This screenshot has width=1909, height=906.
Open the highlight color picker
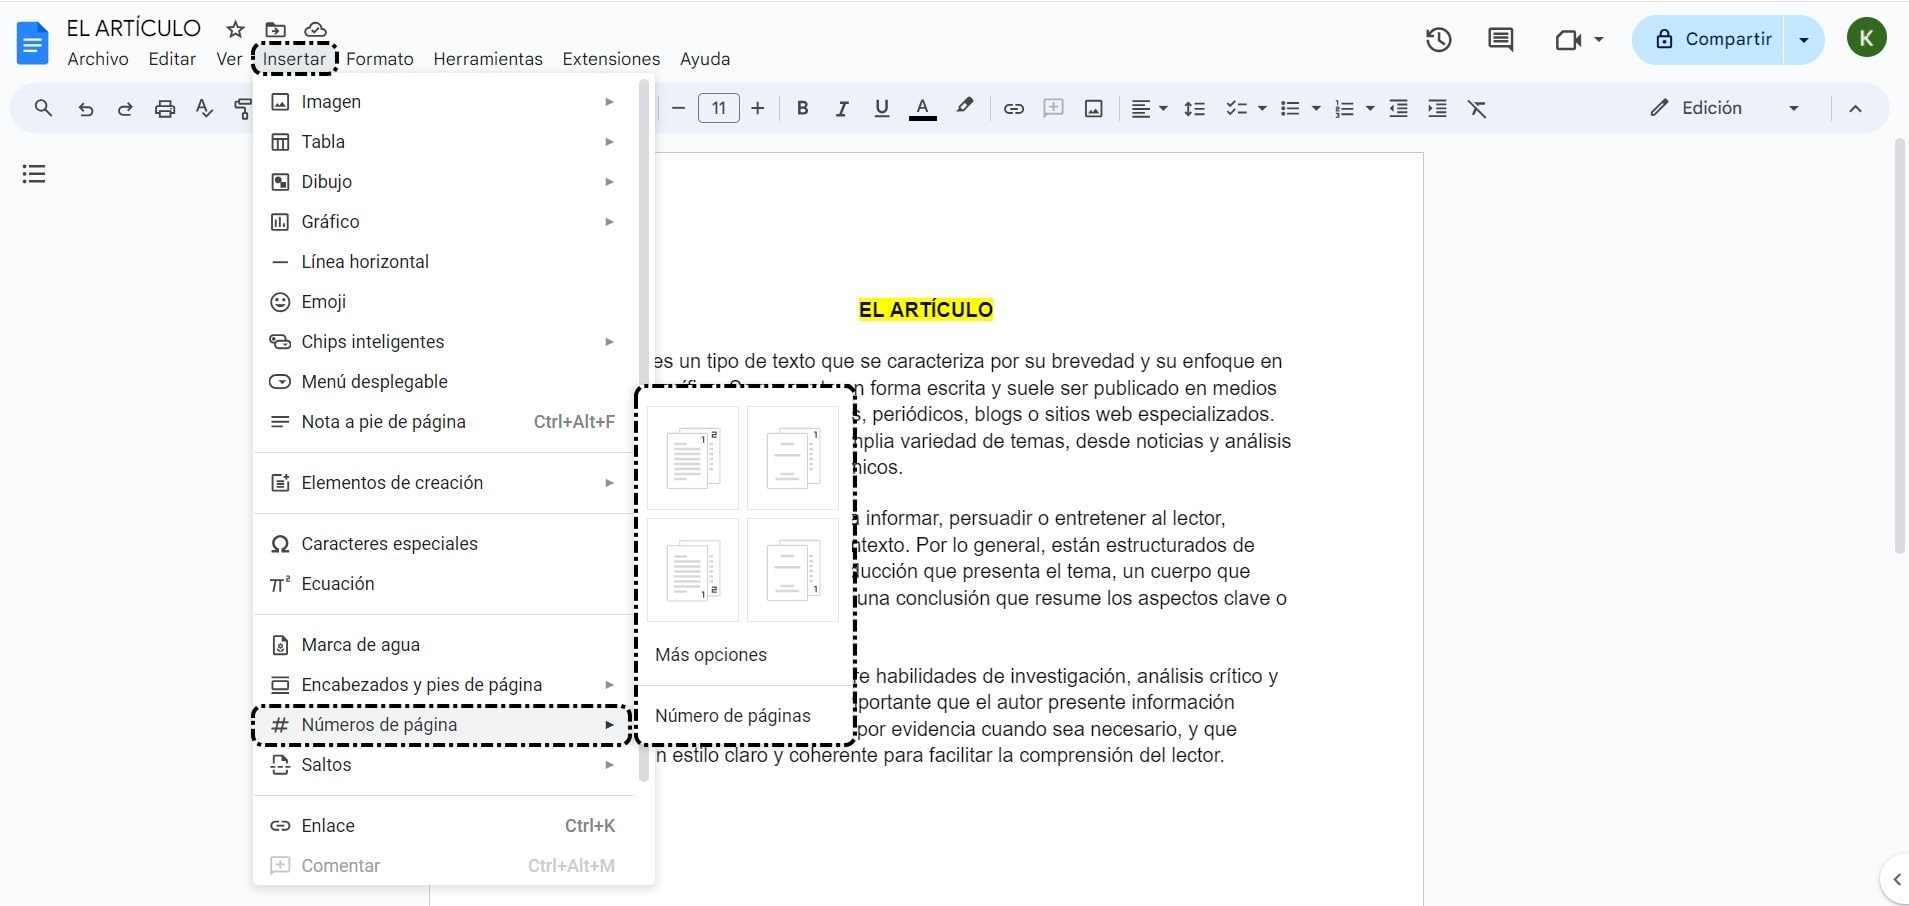click(x=964, y=107)
